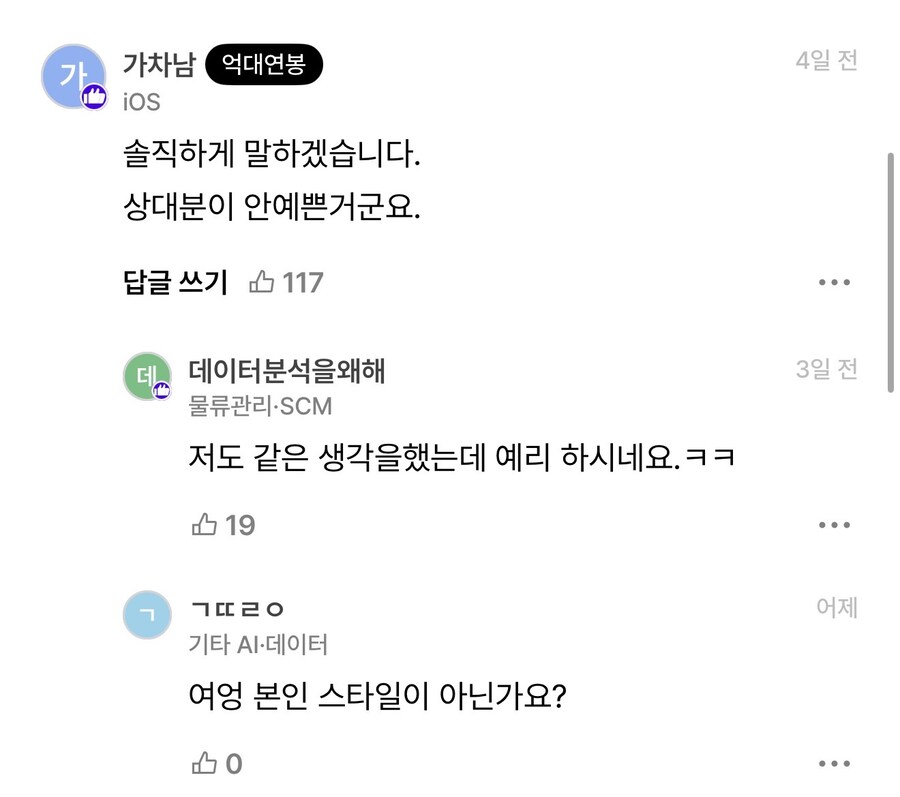Open the three-dot menu on 데이터분석을왜해's reply
900x797 pixels.
tap(834, 524)
